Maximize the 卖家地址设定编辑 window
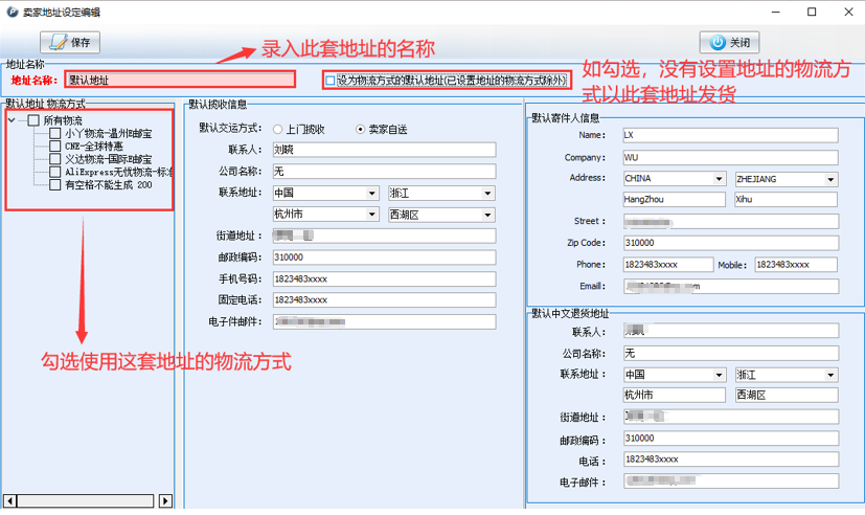The image size is (865, 515). click(811, 12)
